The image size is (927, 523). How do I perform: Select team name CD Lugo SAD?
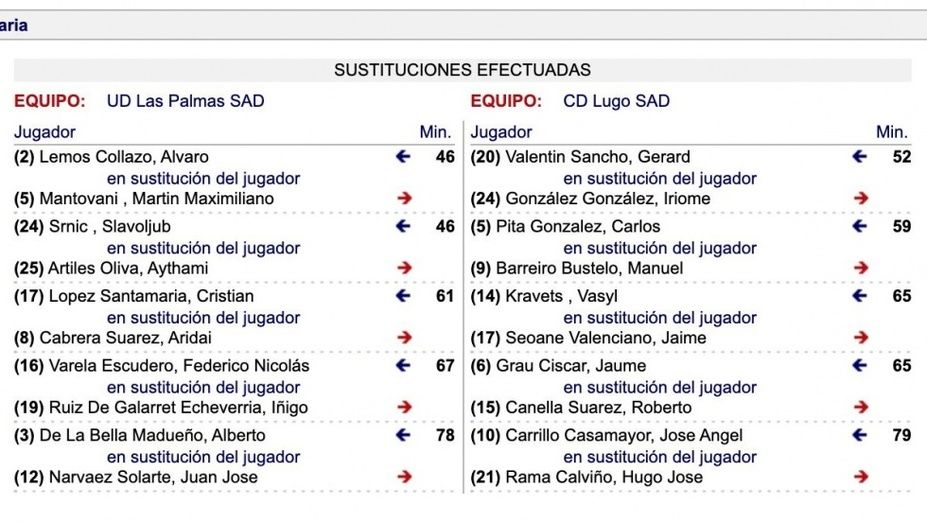pos(616,101)
